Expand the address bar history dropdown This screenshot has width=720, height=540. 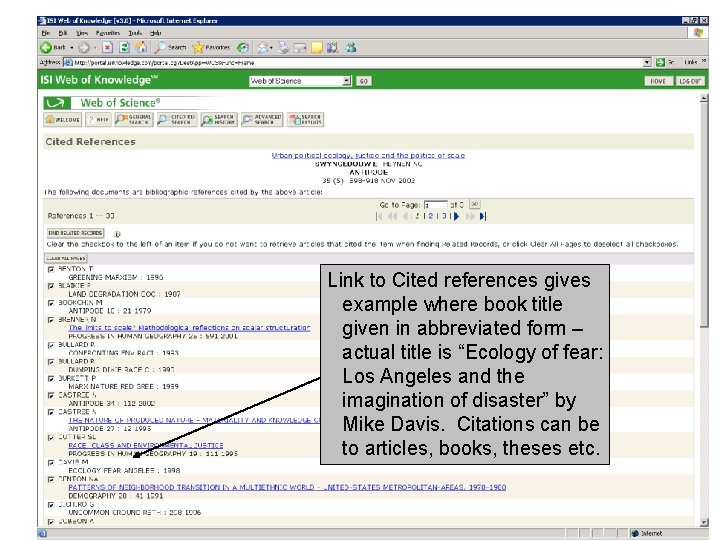647,62
